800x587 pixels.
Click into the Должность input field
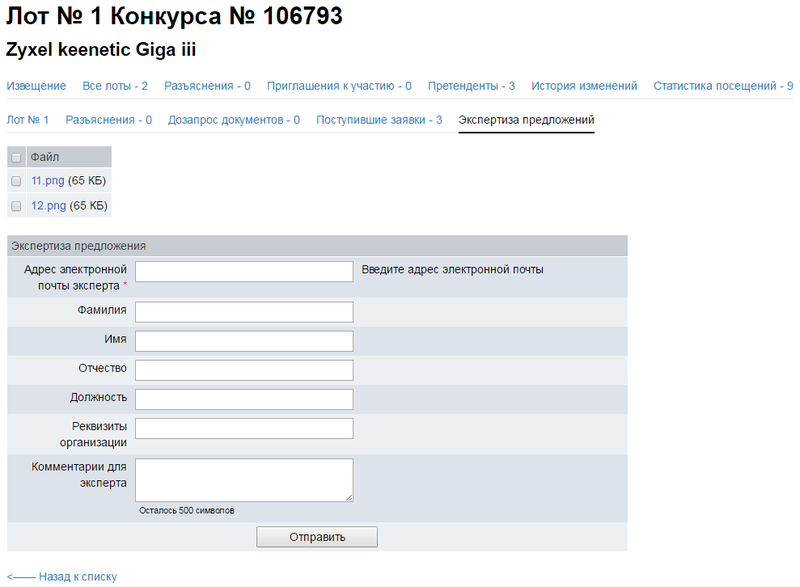(244, 399)
